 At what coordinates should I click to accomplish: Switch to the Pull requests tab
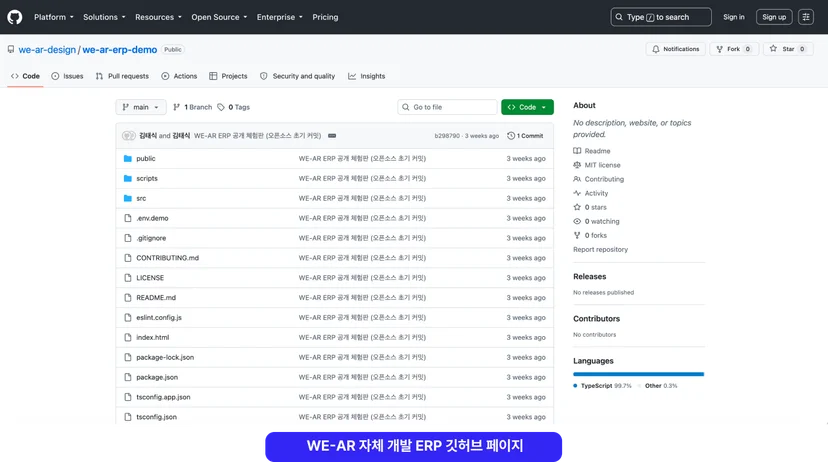tap(122, 76)
